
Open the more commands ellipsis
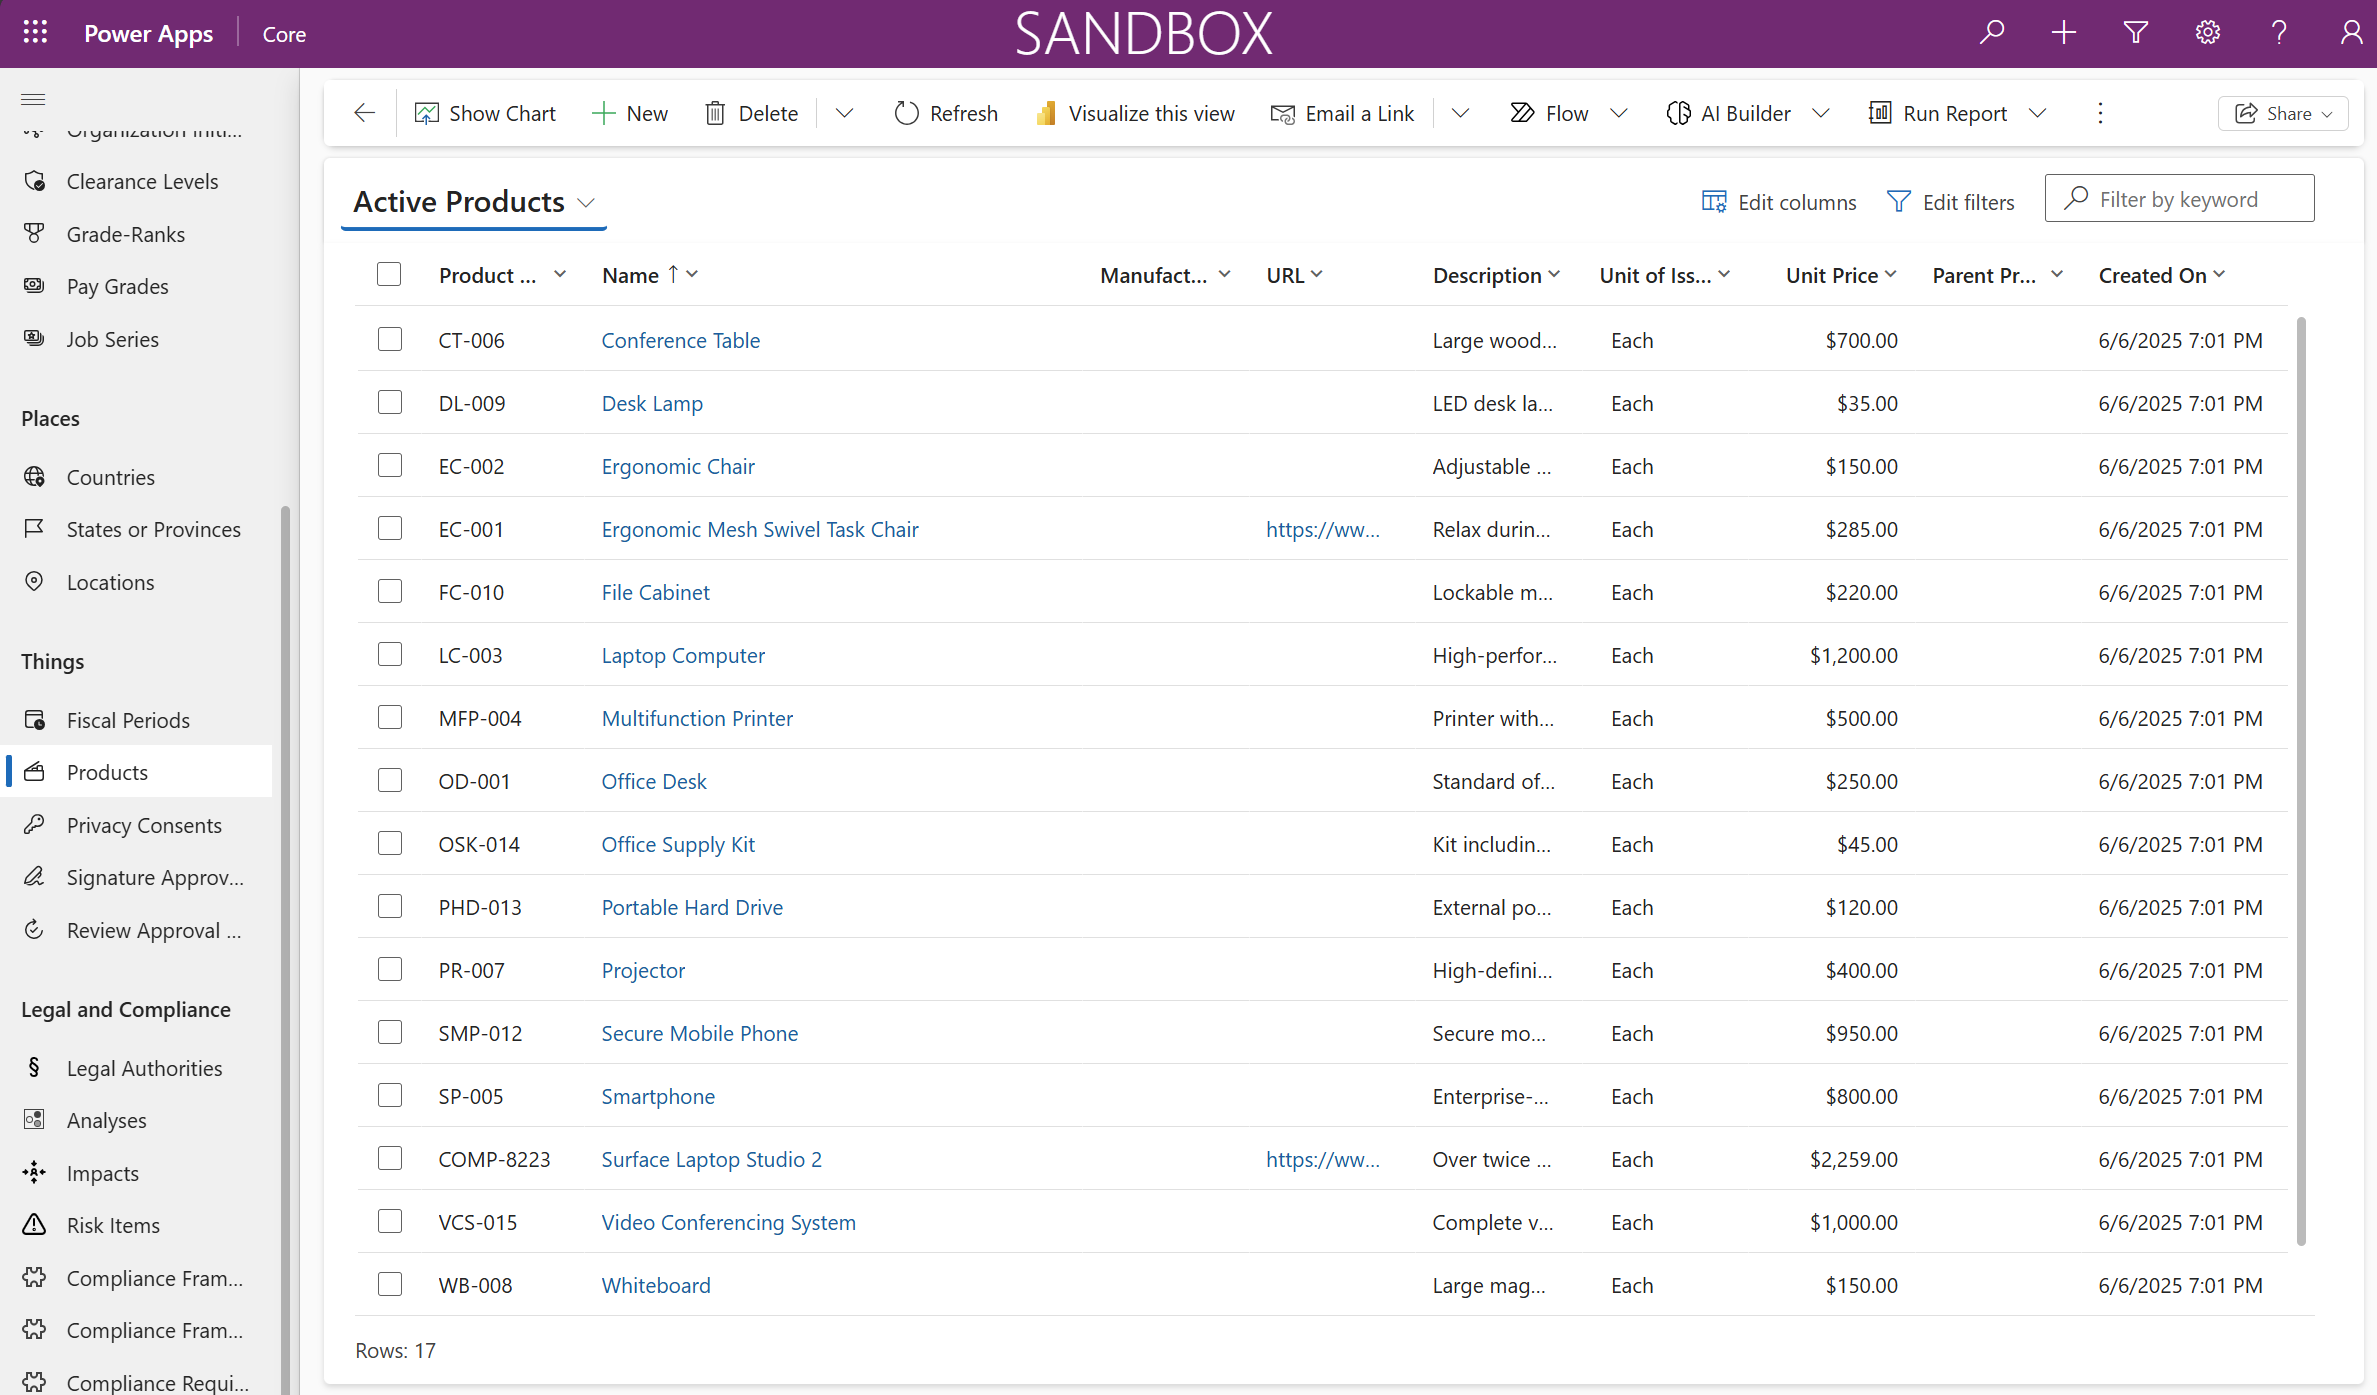(x=2100, y=113)
